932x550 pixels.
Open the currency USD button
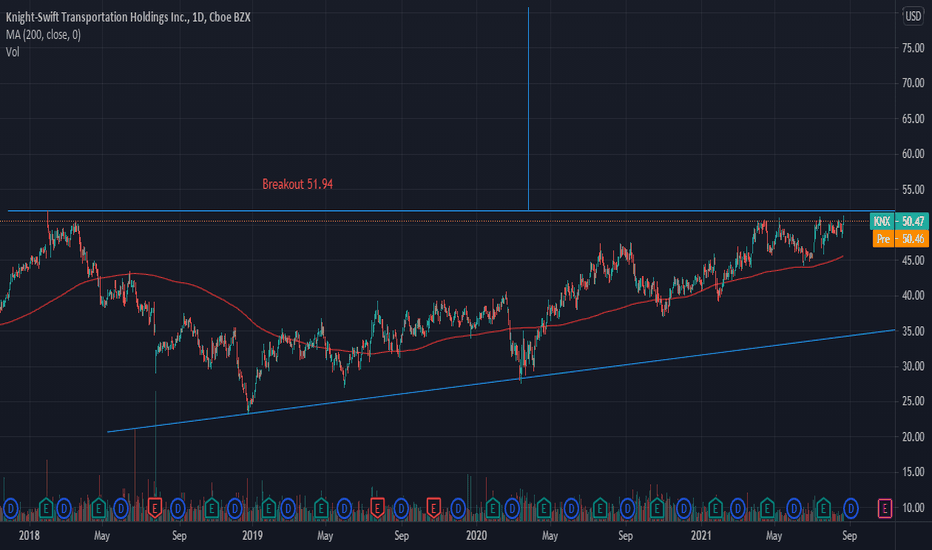point(913,16)
